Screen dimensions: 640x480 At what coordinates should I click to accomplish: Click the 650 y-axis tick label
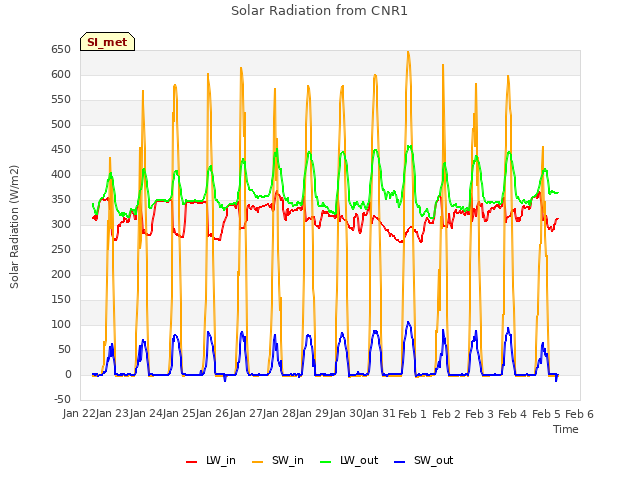coord(61,50)
